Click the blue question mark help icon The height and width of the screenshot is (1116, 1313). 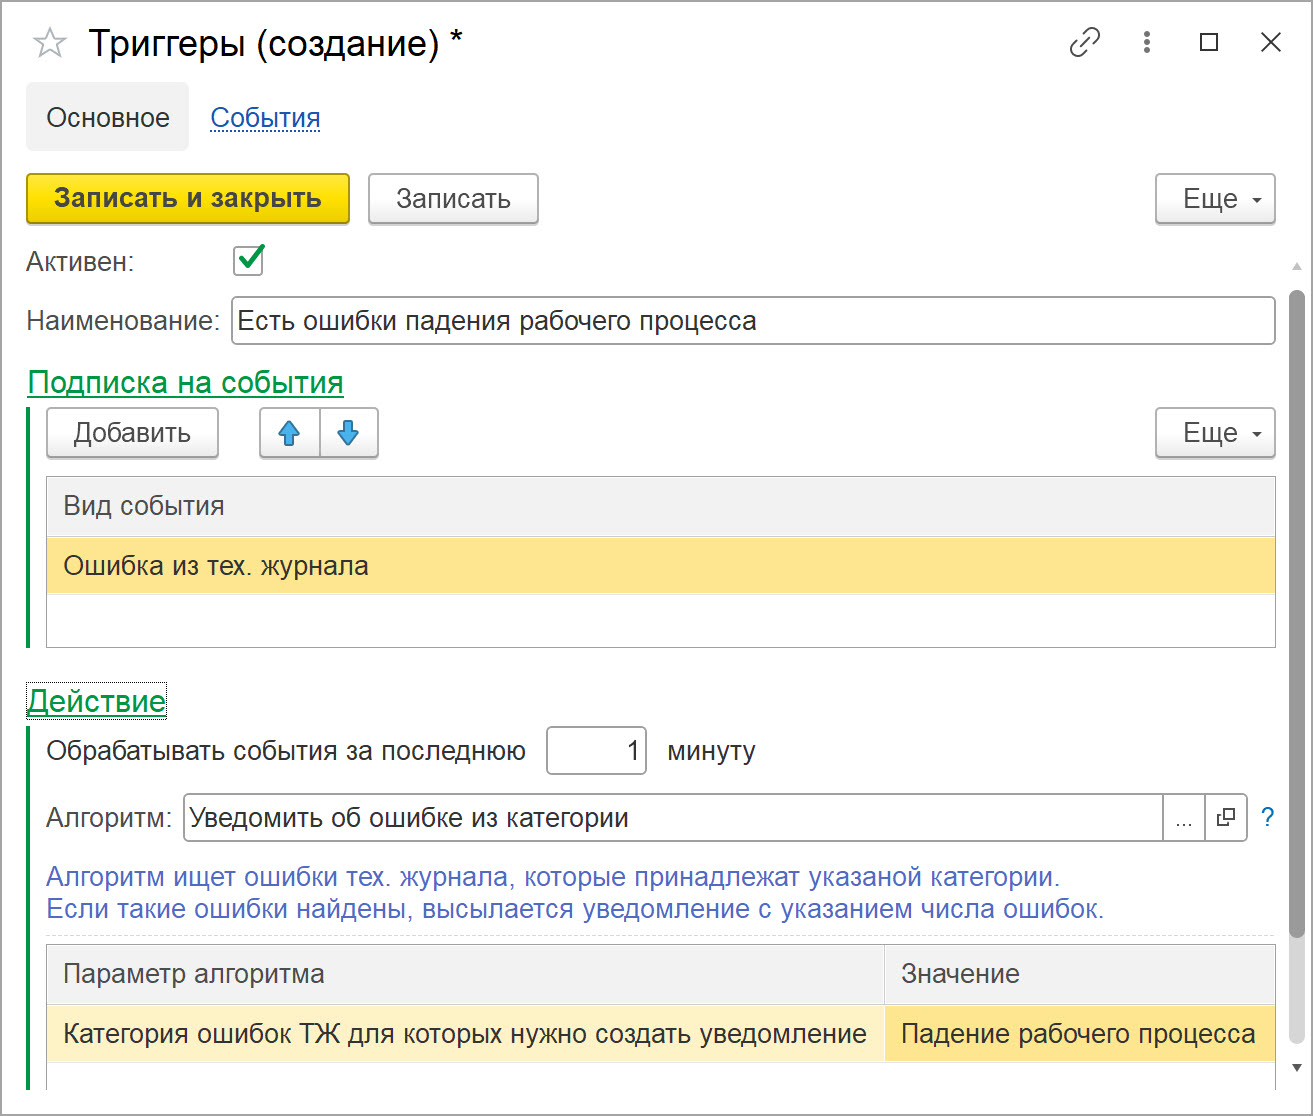click(1268, 818)
